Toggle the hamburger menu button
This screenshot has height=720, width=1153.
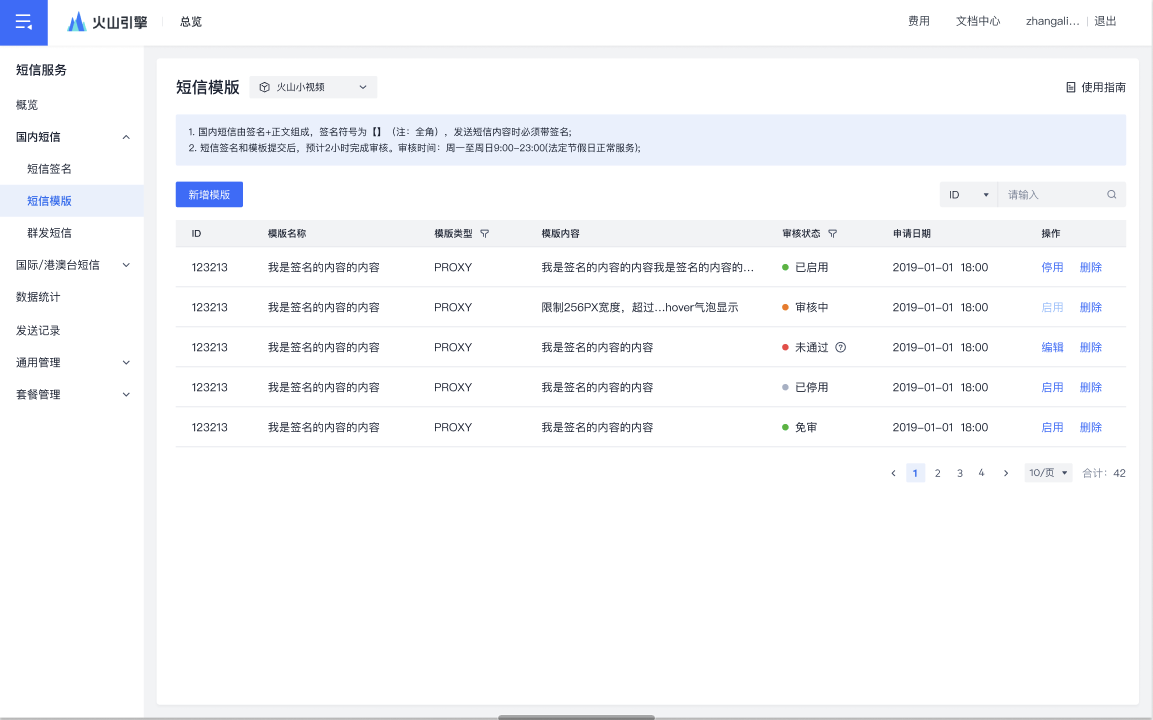pos(24,22)
